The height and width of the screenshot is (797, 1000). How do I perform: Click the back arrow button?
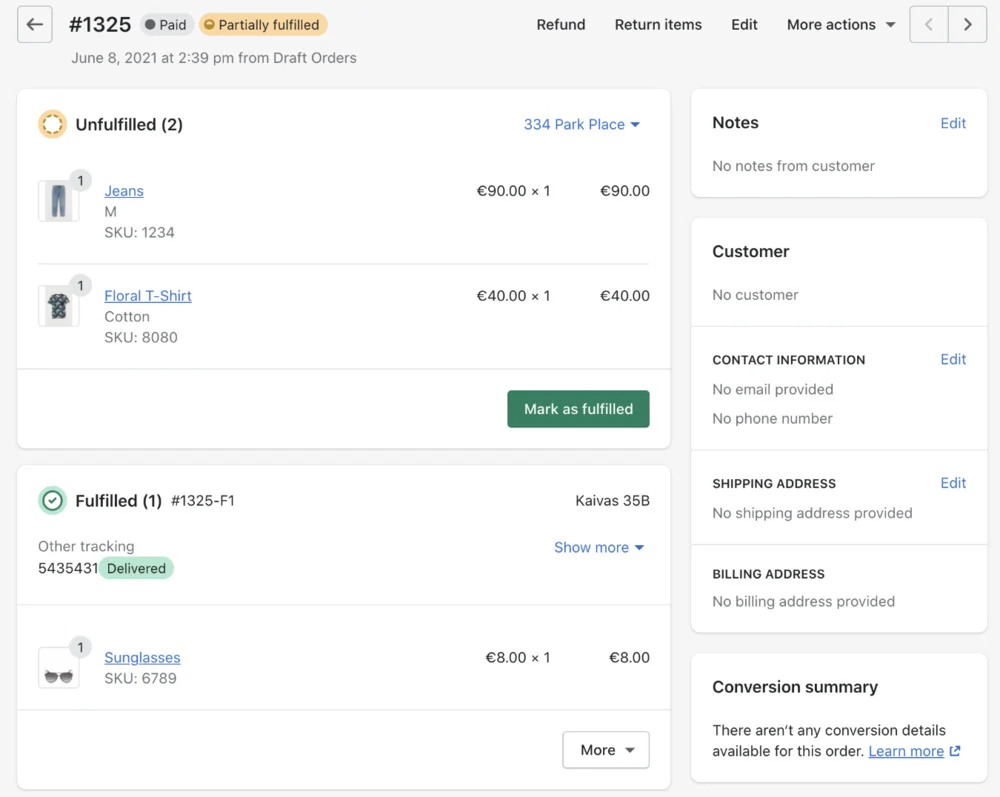[35, 25]
